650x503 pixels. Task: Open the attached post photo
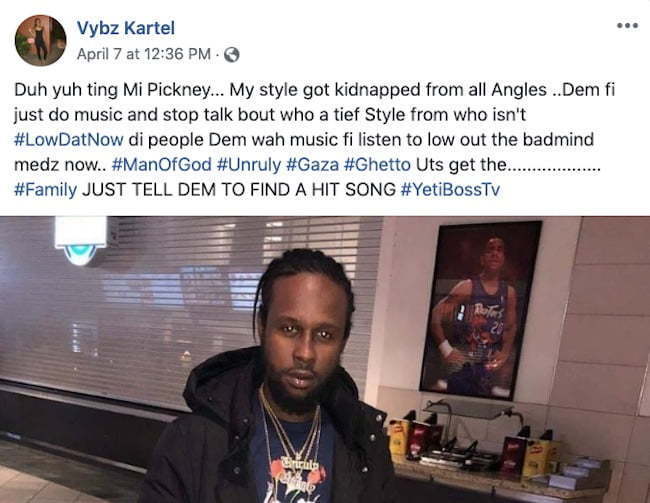click(x=325, y=360)
